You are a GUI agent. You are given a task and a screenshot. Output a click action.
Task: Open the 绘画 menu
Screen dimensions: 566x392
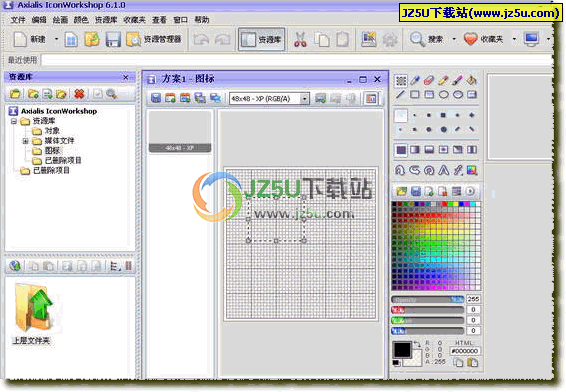60,20
